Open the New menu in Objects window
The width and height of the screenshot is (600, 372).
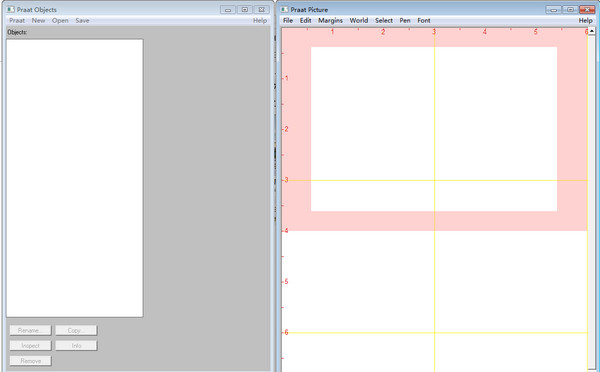tap(38, 21)
